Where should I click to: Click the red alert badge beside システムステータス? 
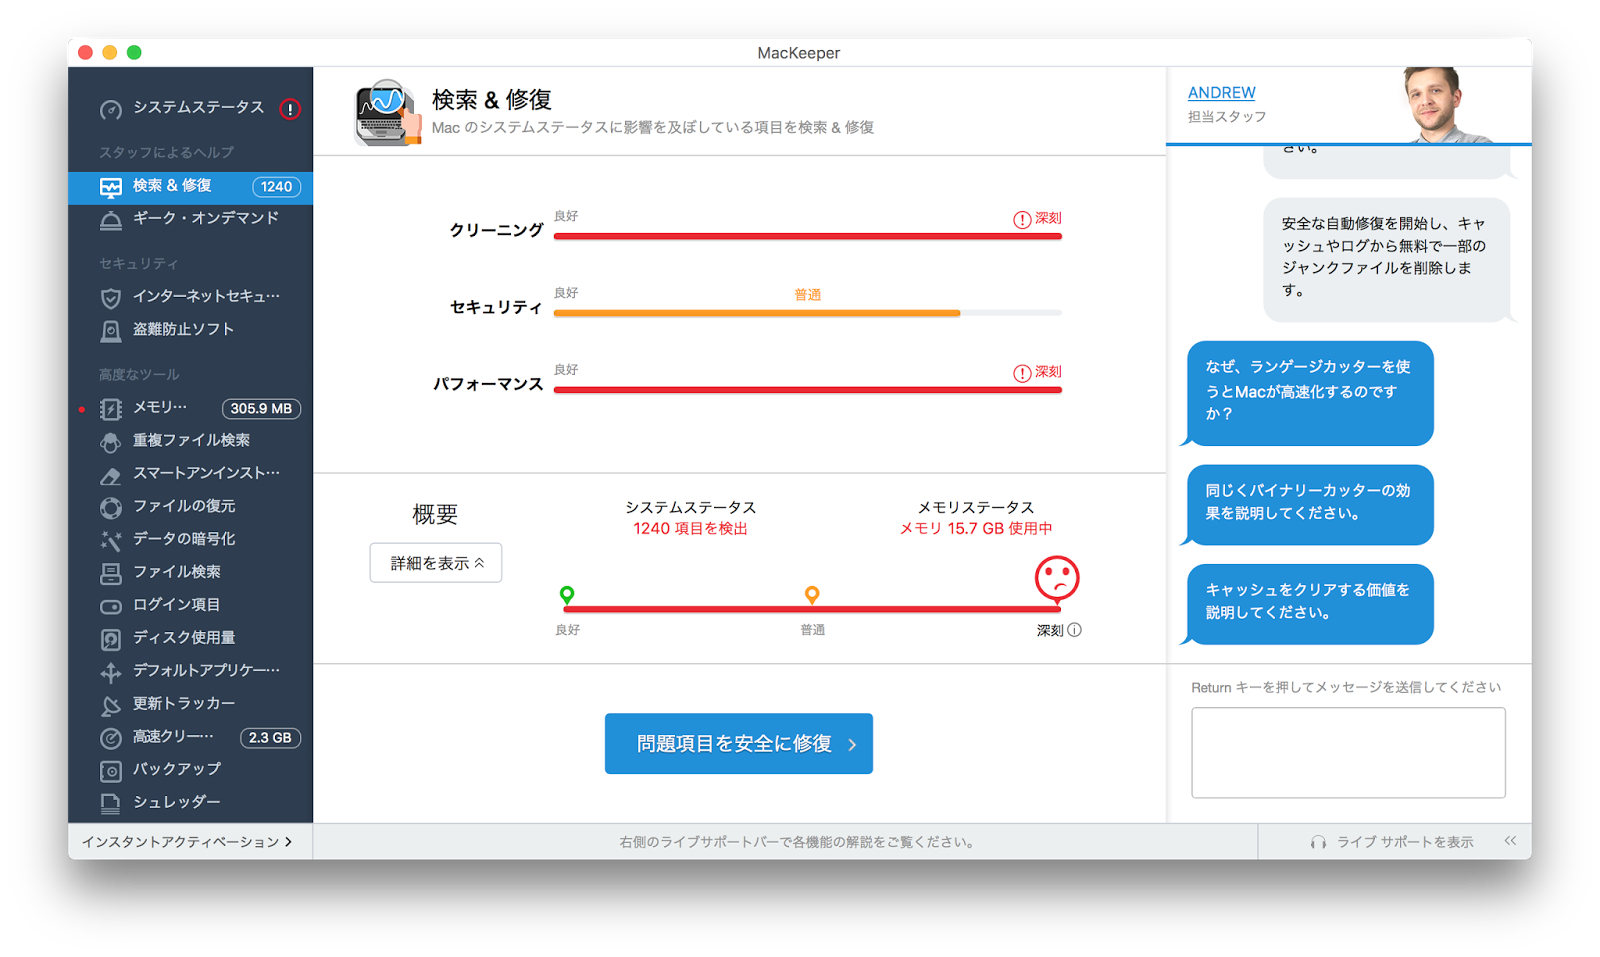290,109
